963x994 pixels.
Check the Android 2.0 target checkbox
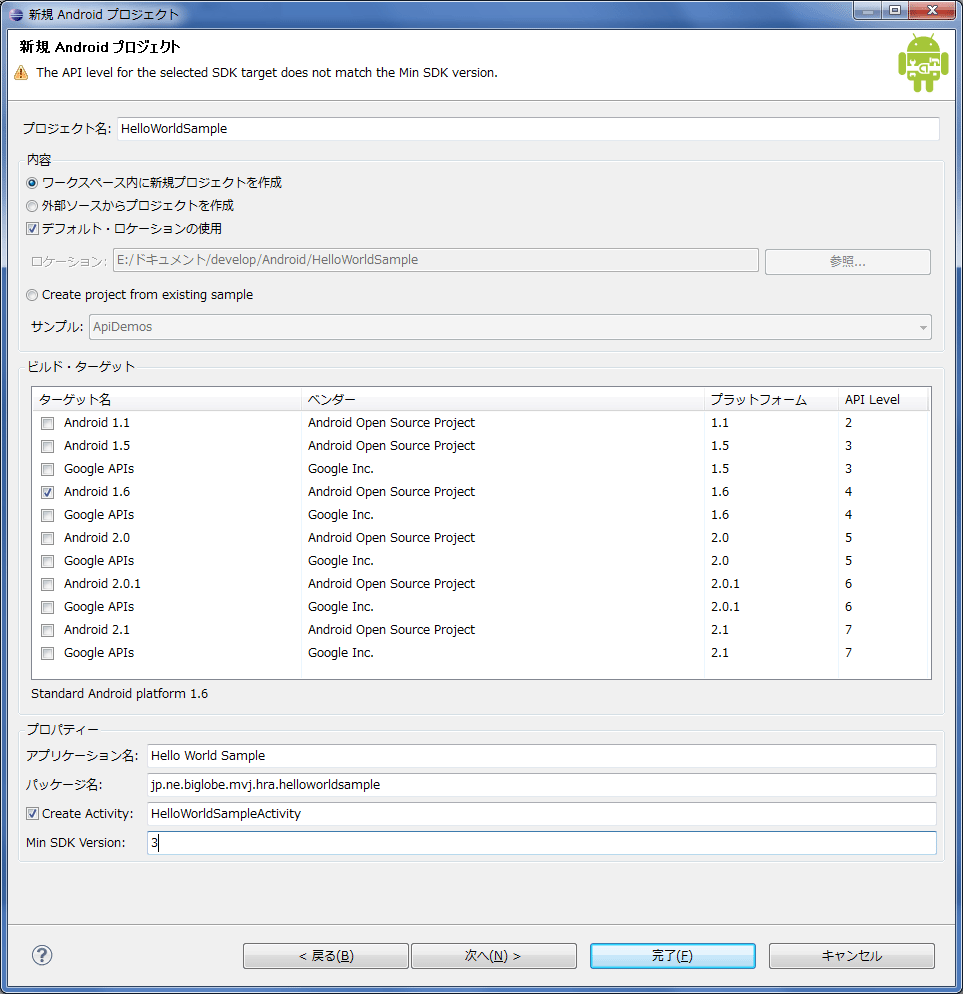[x=48, y=538]
